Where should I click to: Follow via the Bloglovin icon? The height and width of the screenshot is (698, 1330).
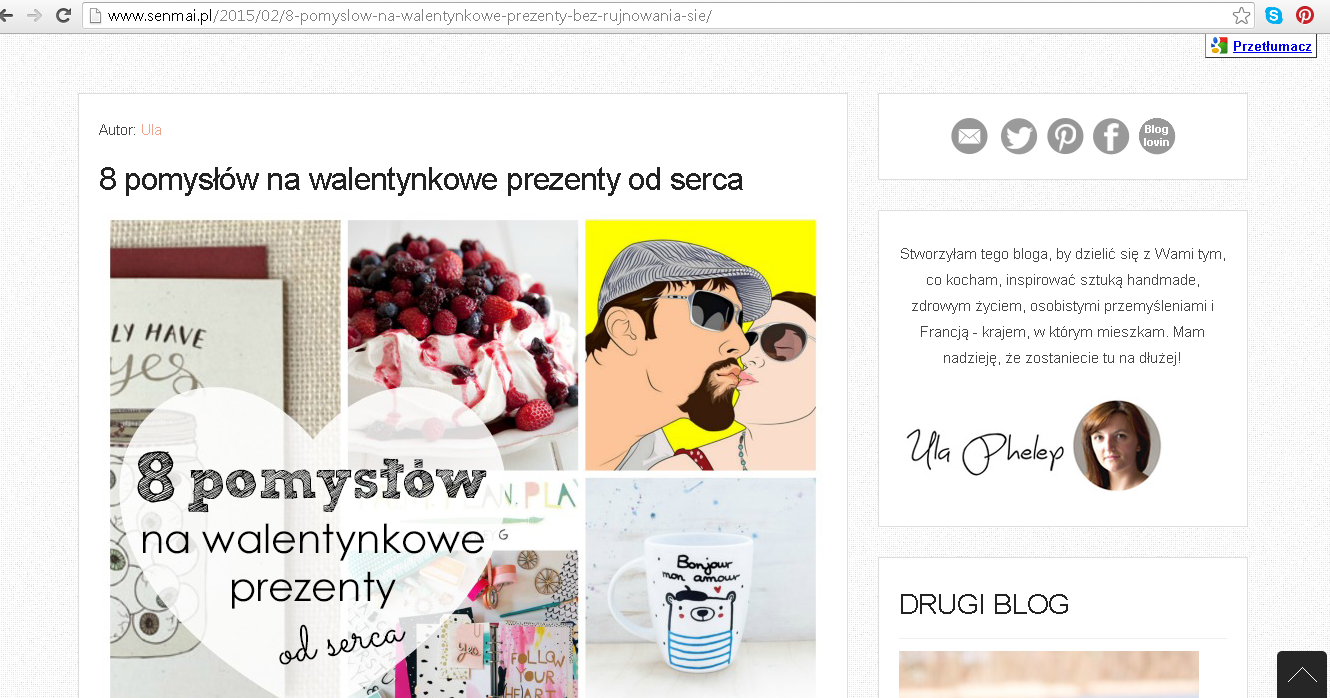[1157, 136]
